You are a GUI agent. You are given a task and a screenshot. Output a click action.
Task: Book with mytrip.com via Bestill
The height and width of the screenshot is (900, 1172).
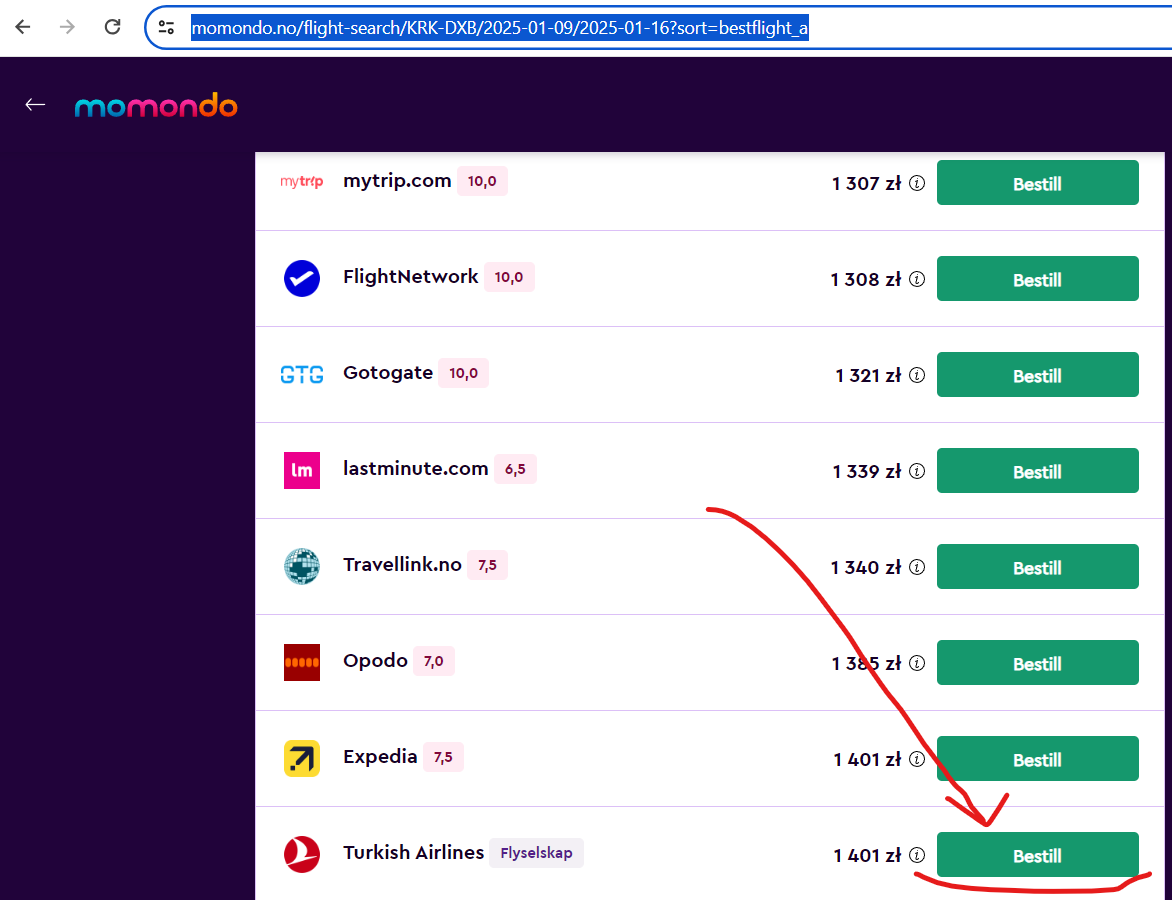coord(1037,182)
